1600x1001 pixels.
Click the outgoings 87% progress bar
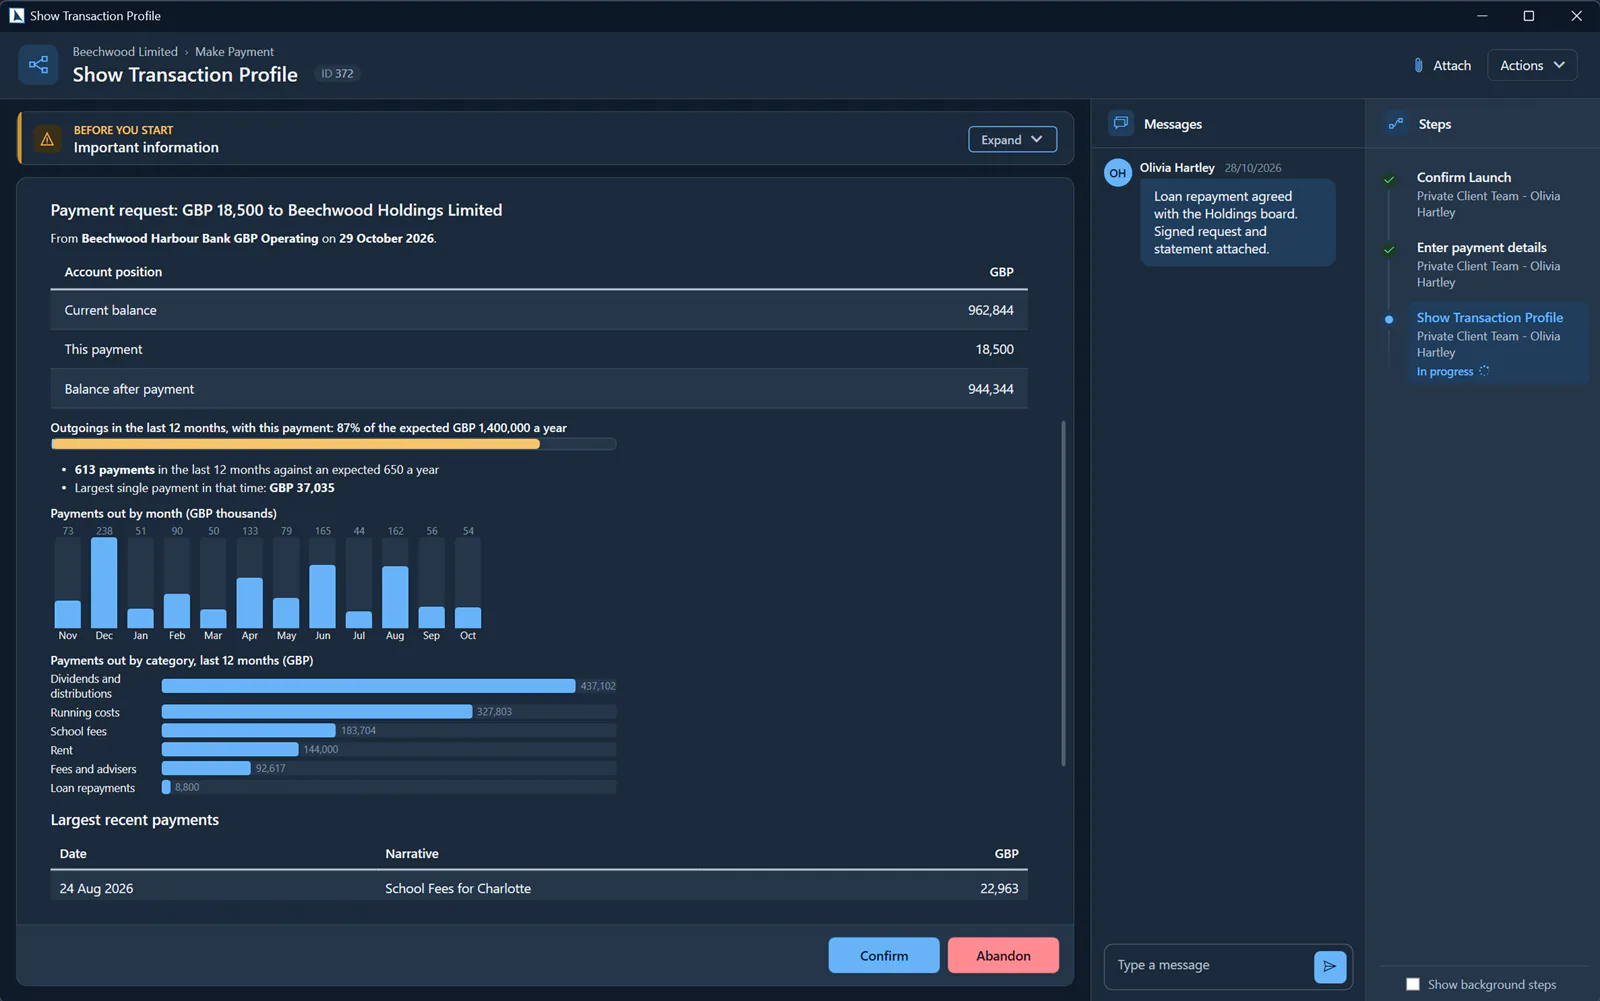(x=333, y=444)
